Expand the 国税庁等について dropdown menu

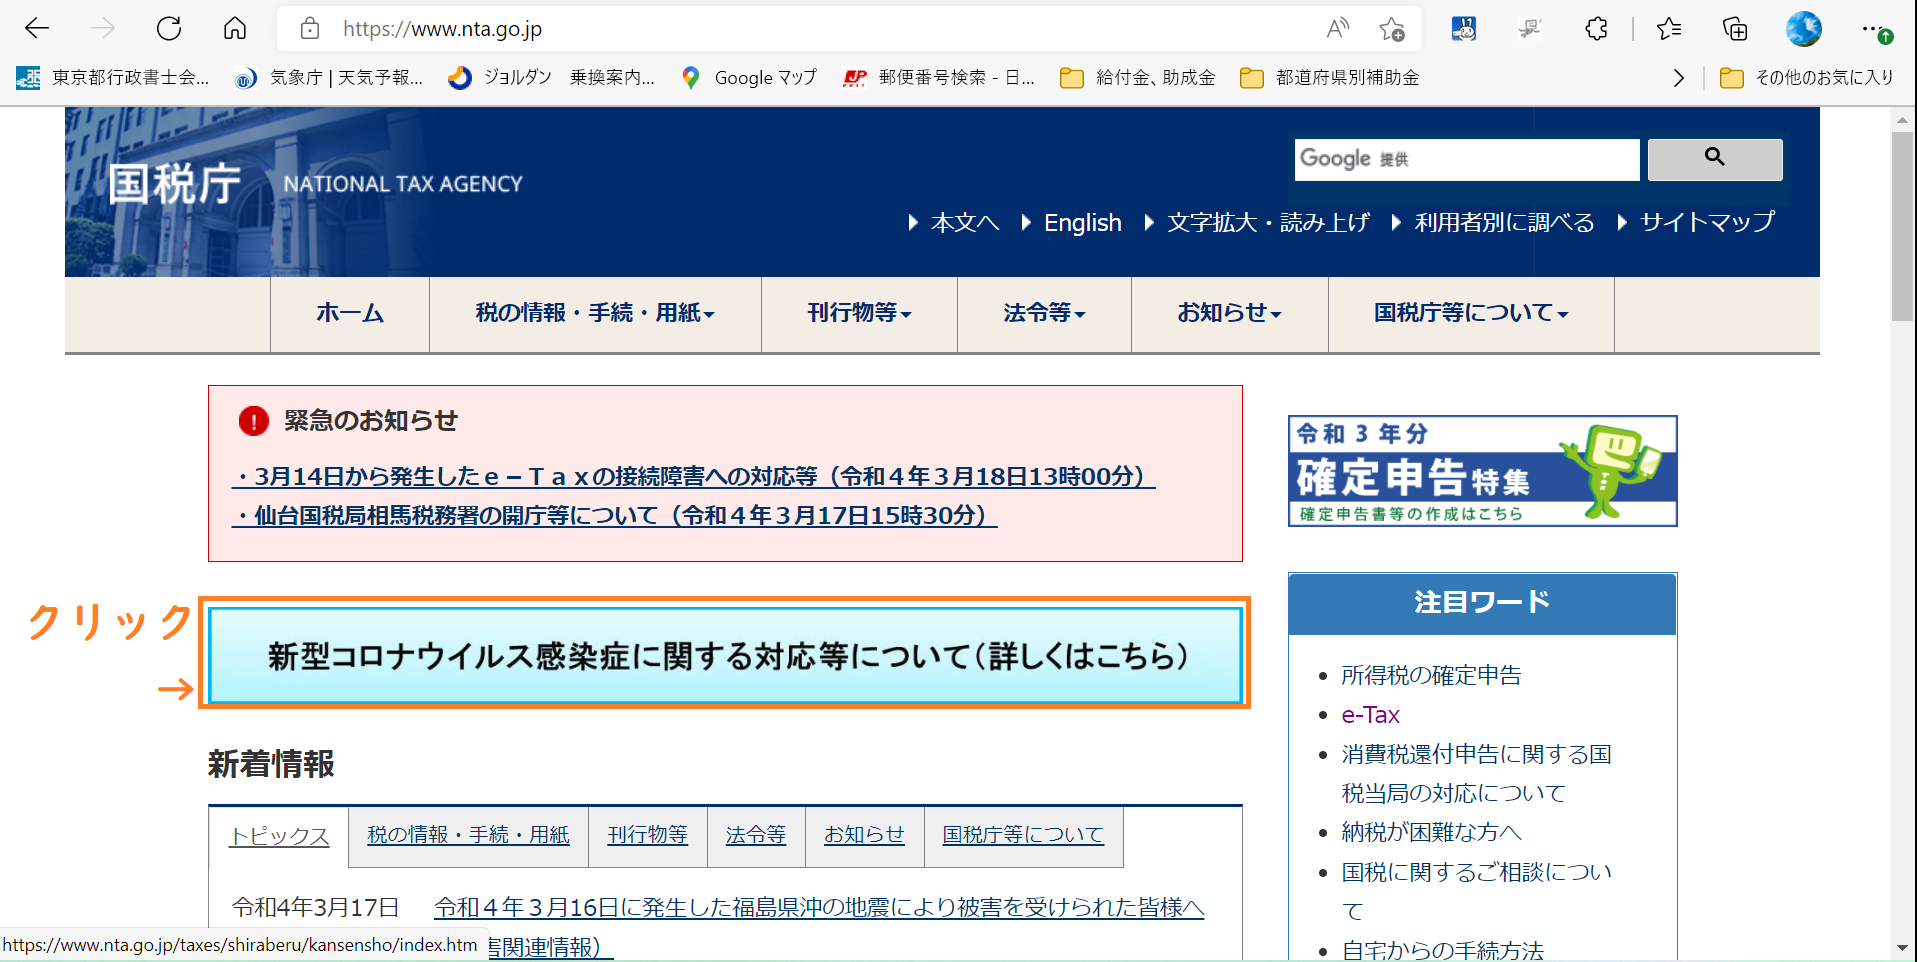(1470, 314)
